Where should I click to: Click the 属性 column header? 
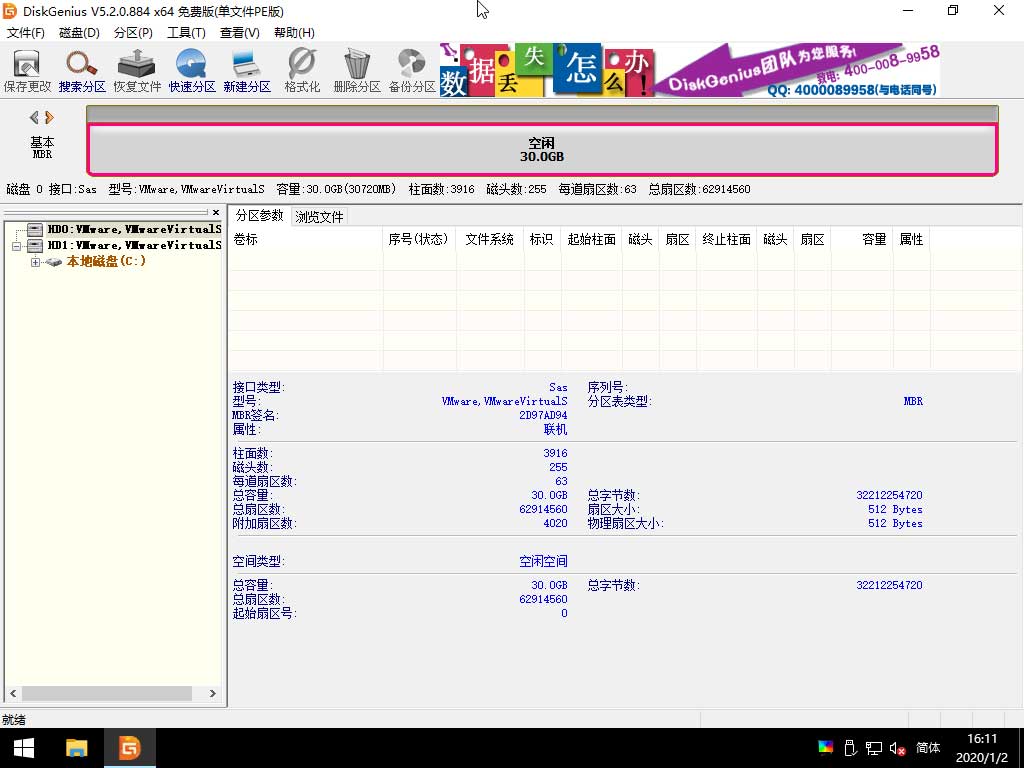912,240
